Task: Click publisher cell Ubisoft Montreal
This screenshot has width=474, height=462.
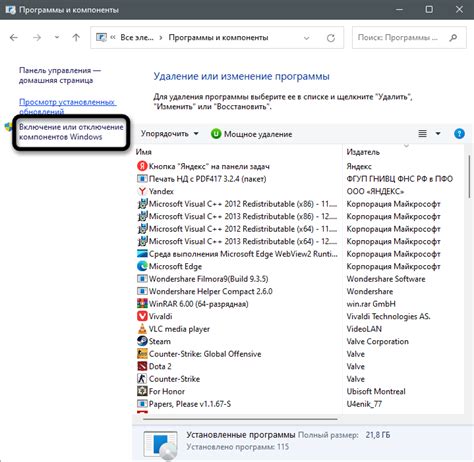Action: point(376,391)
